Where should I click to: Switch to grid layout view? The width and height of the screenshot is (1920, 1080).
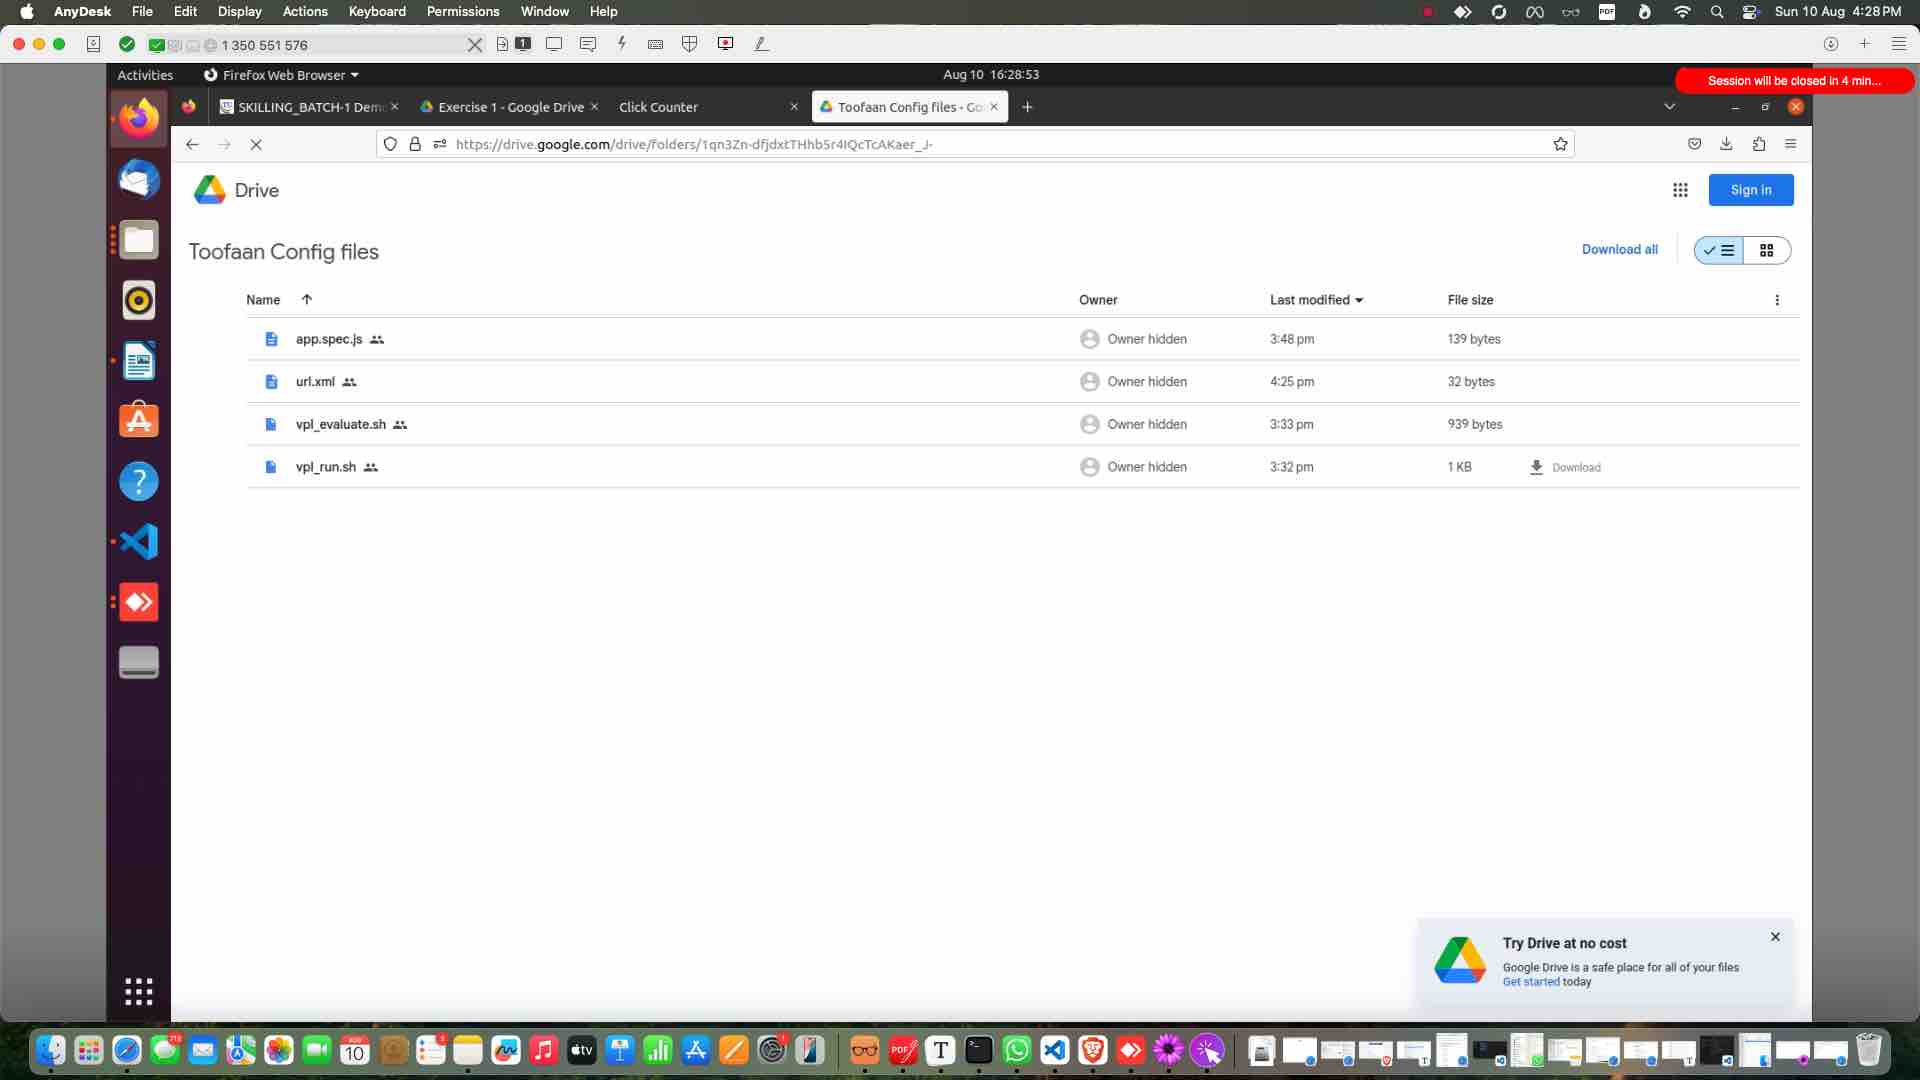[1766, 250]
